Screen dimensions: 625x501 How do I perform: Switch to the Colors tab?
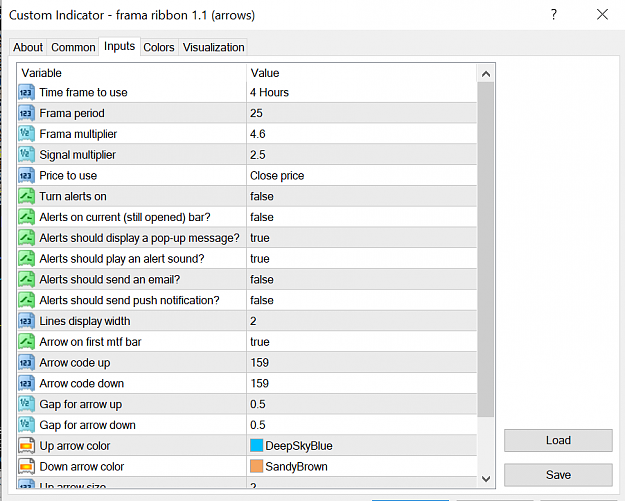[159, 47]
